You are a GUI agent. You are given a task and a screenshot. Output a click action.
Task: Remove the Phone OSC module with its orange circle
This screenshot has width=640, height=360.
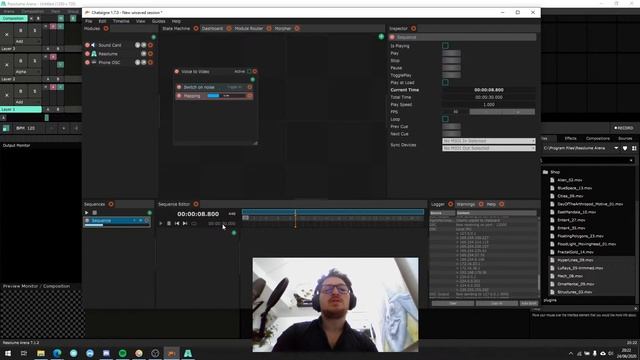[151, 62]
